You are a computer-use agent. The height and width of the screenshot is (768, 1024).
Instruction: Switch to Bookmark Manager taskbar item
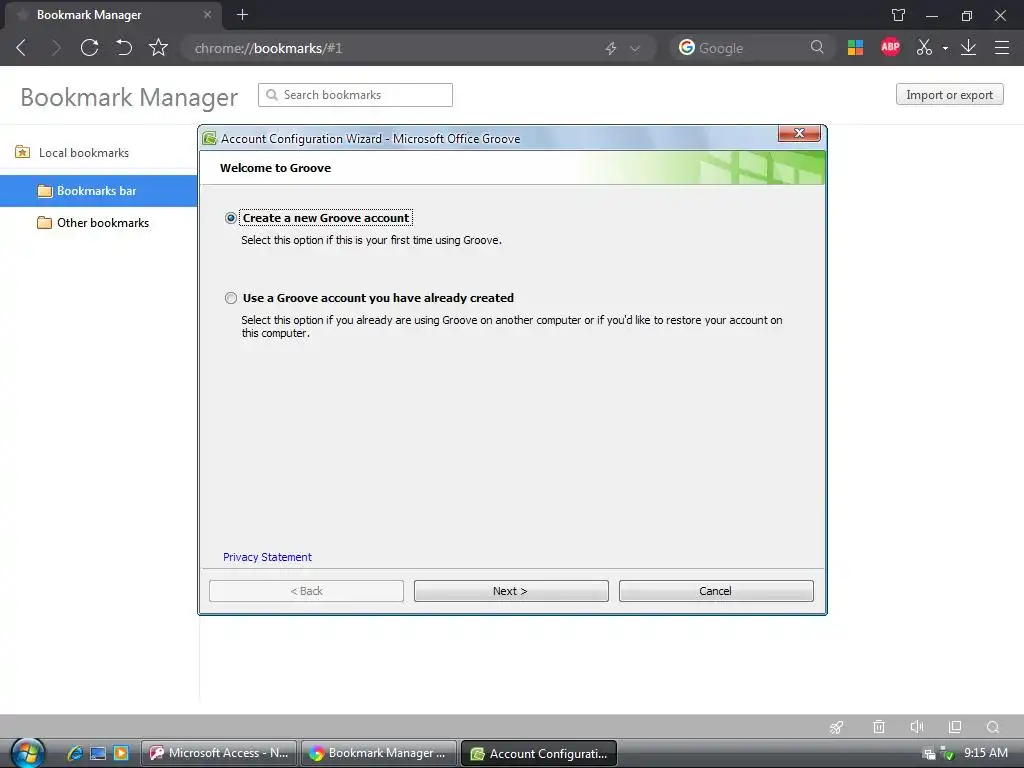[x=378, y=753]
